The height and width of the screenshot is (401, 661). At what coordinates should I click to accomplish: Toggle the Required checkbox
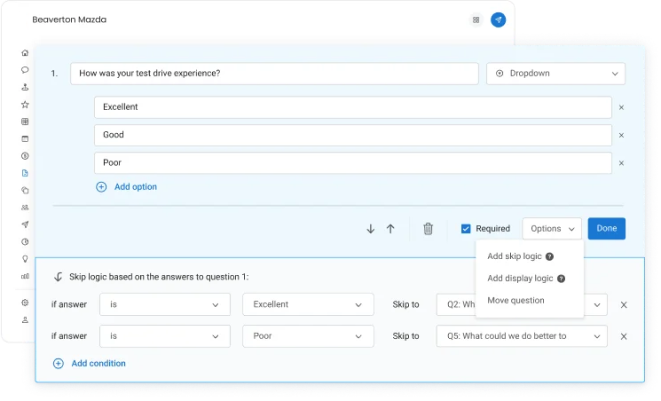click(x=466, y=228)
